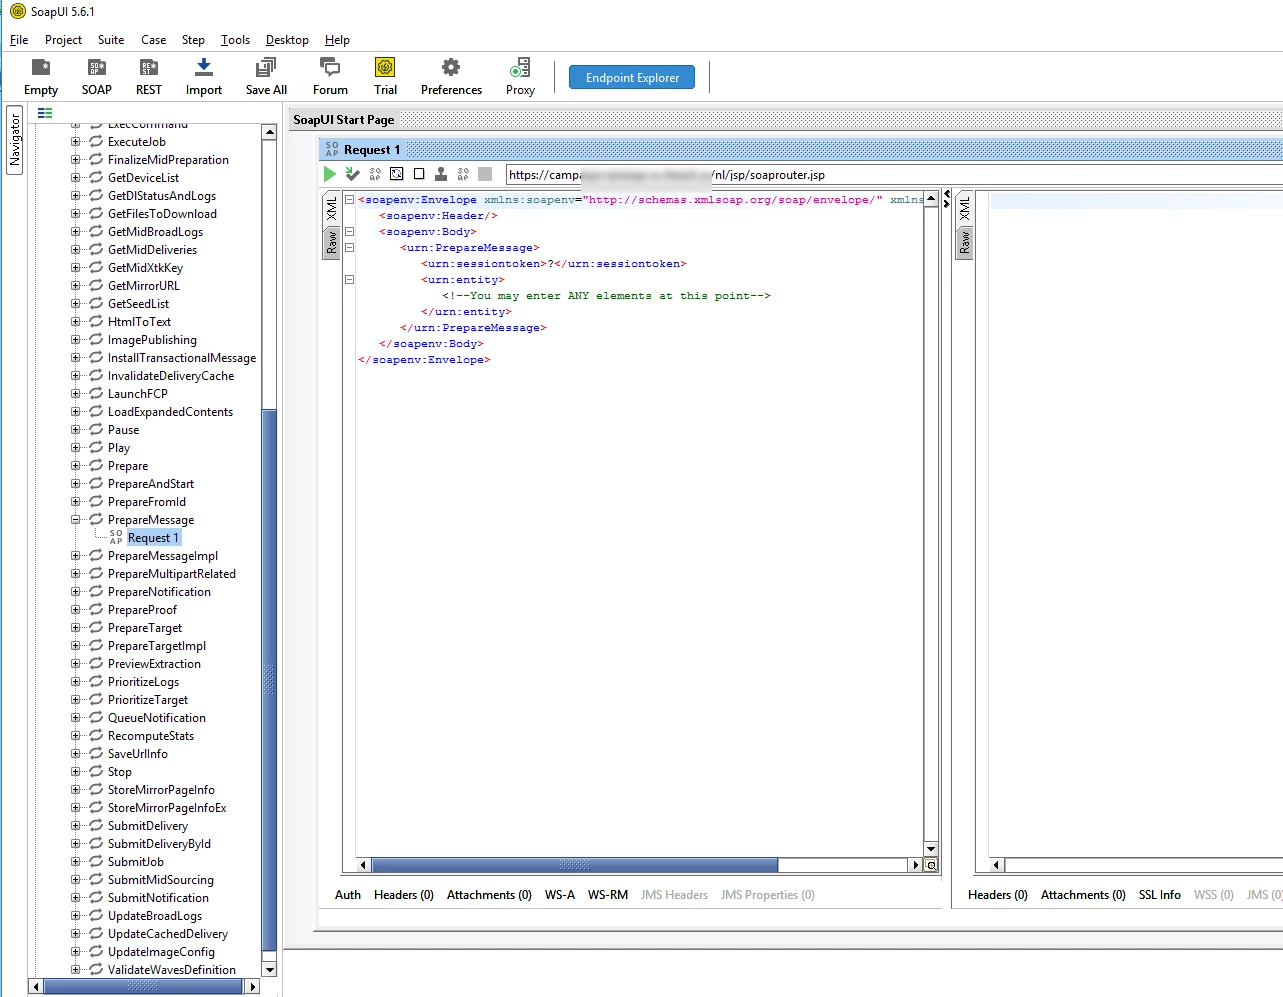Open the WS-A tab
The height and width of the screenshot is (997, 1283).
pyautogui.click(x=560, y=895)
